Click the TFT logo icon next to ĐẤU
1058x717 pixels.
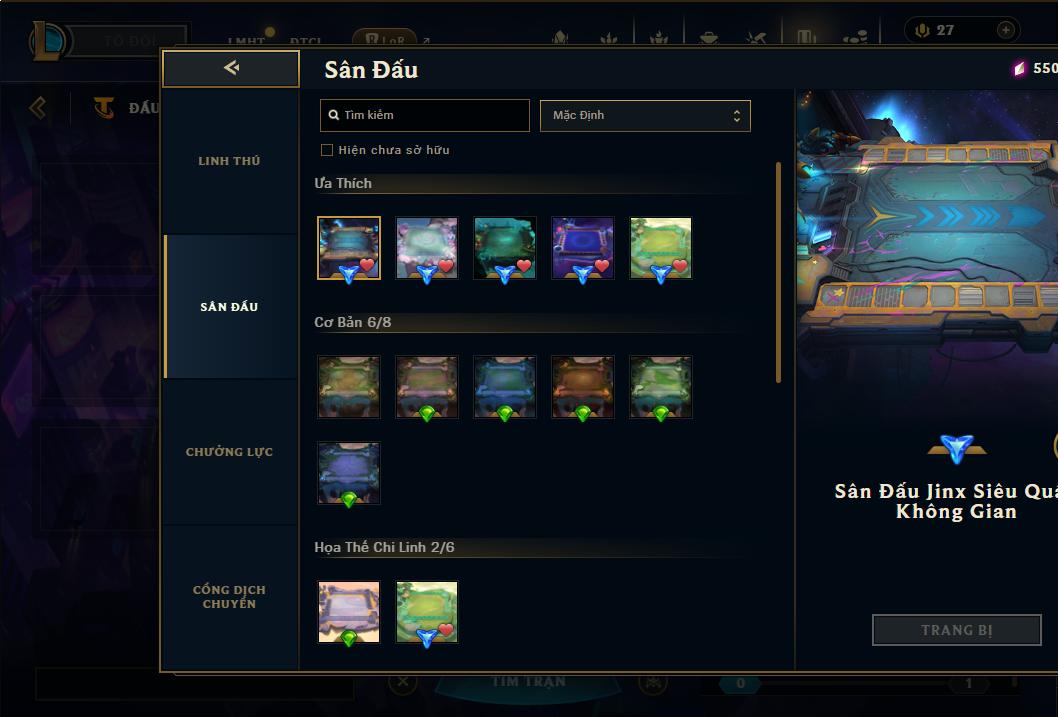tap(104, 107)
